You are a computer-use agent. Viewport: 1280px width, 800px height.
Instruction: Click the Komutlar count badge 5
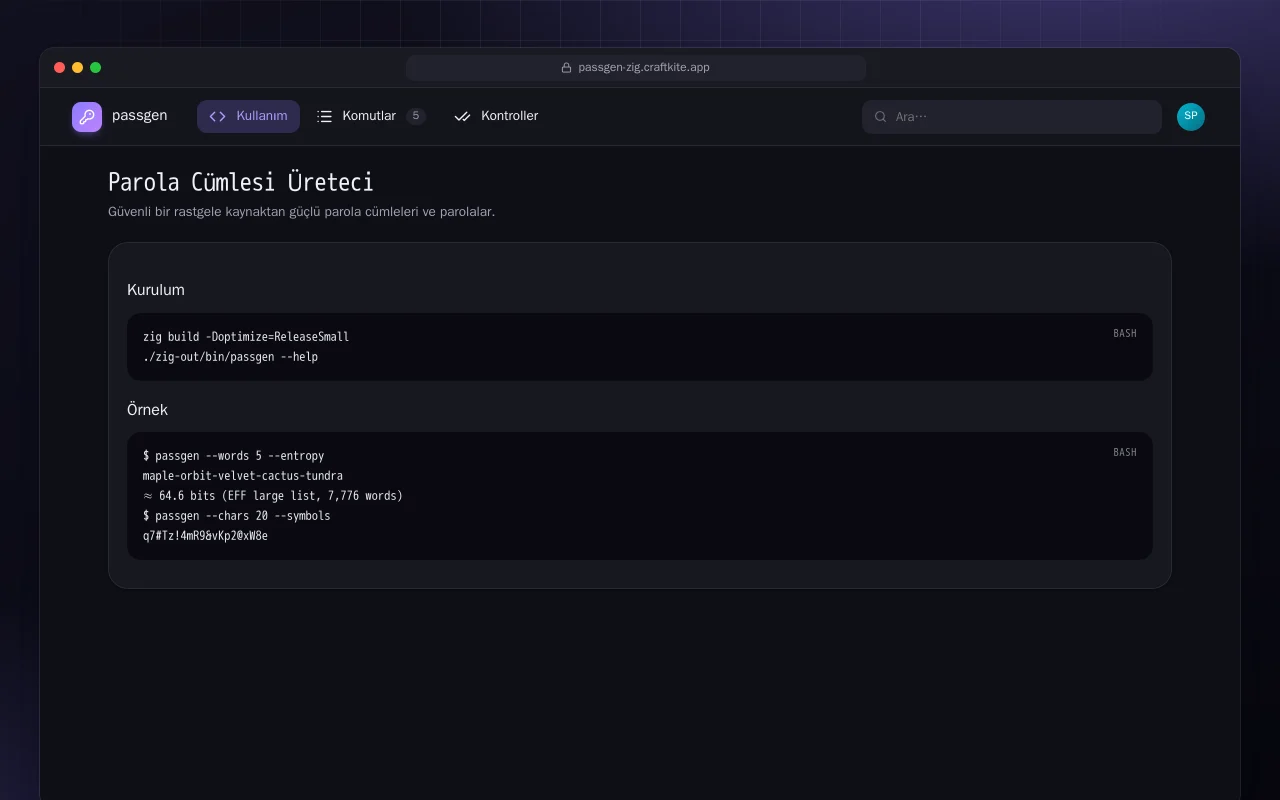(416, 116)
